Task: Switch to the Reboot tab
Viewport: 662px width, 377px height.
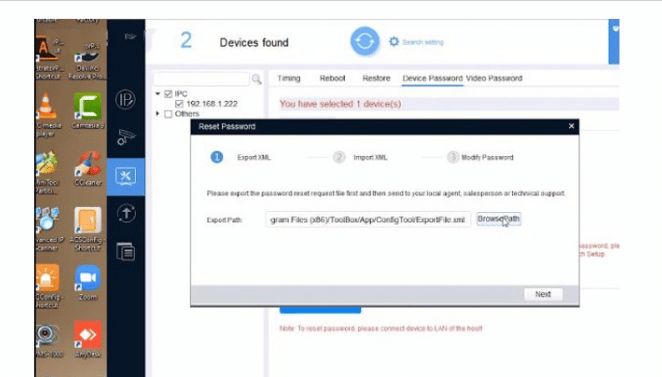Action: coord(332,78)
